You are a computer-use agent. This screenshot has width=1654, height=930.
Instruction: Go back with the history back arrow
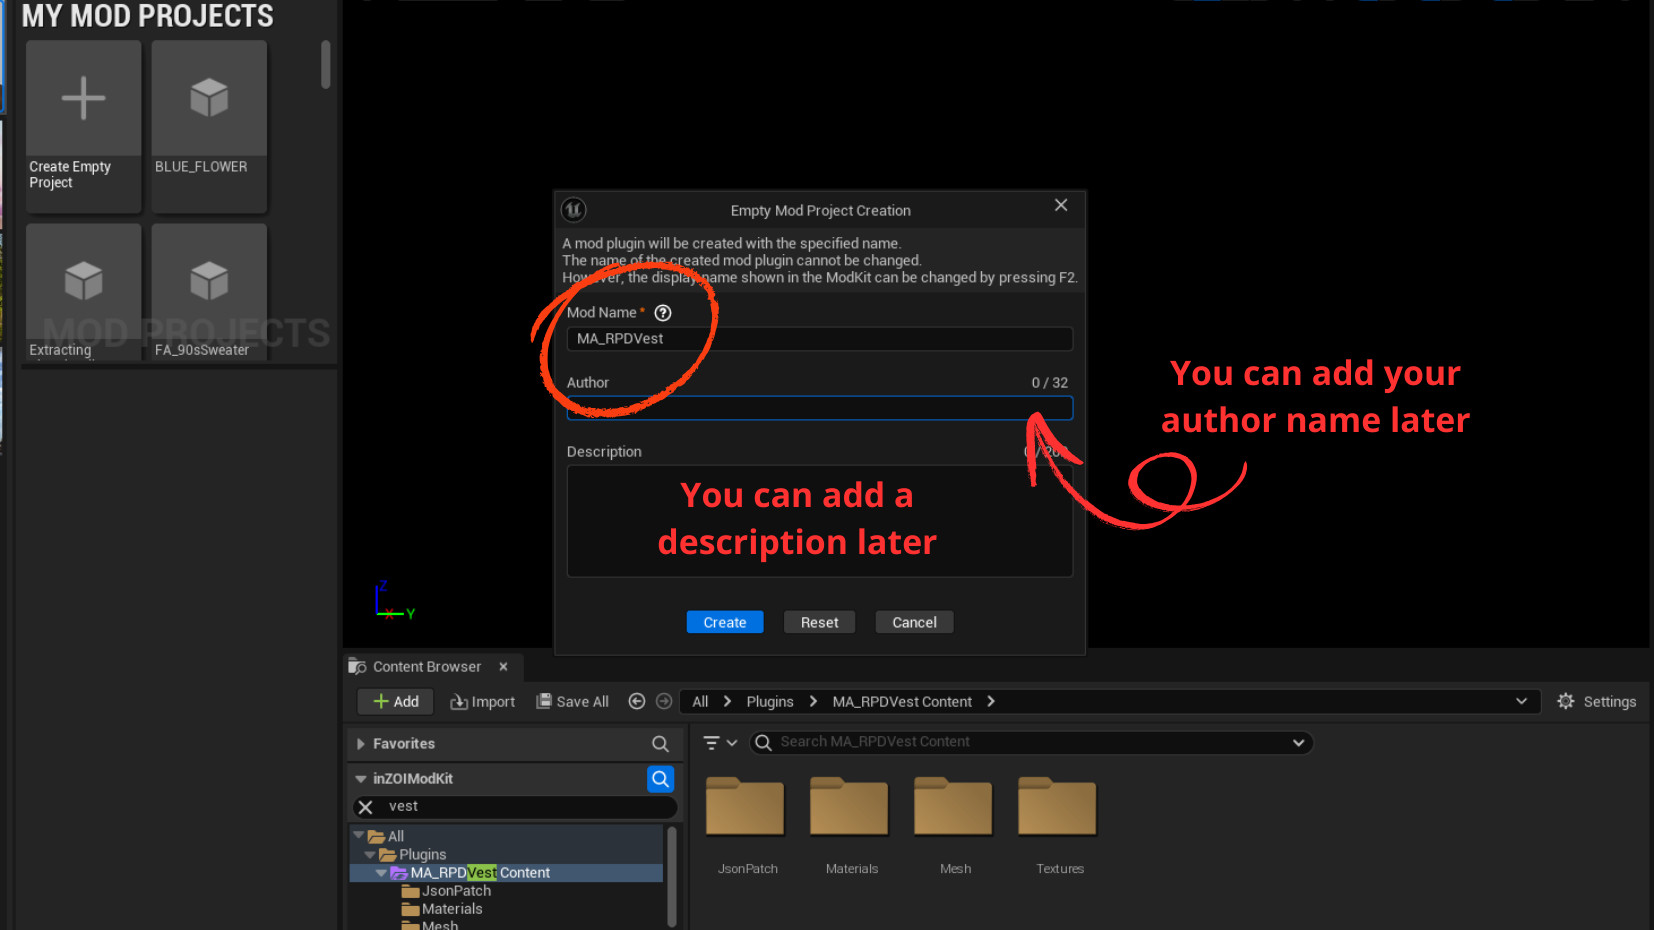pos(636,702)
